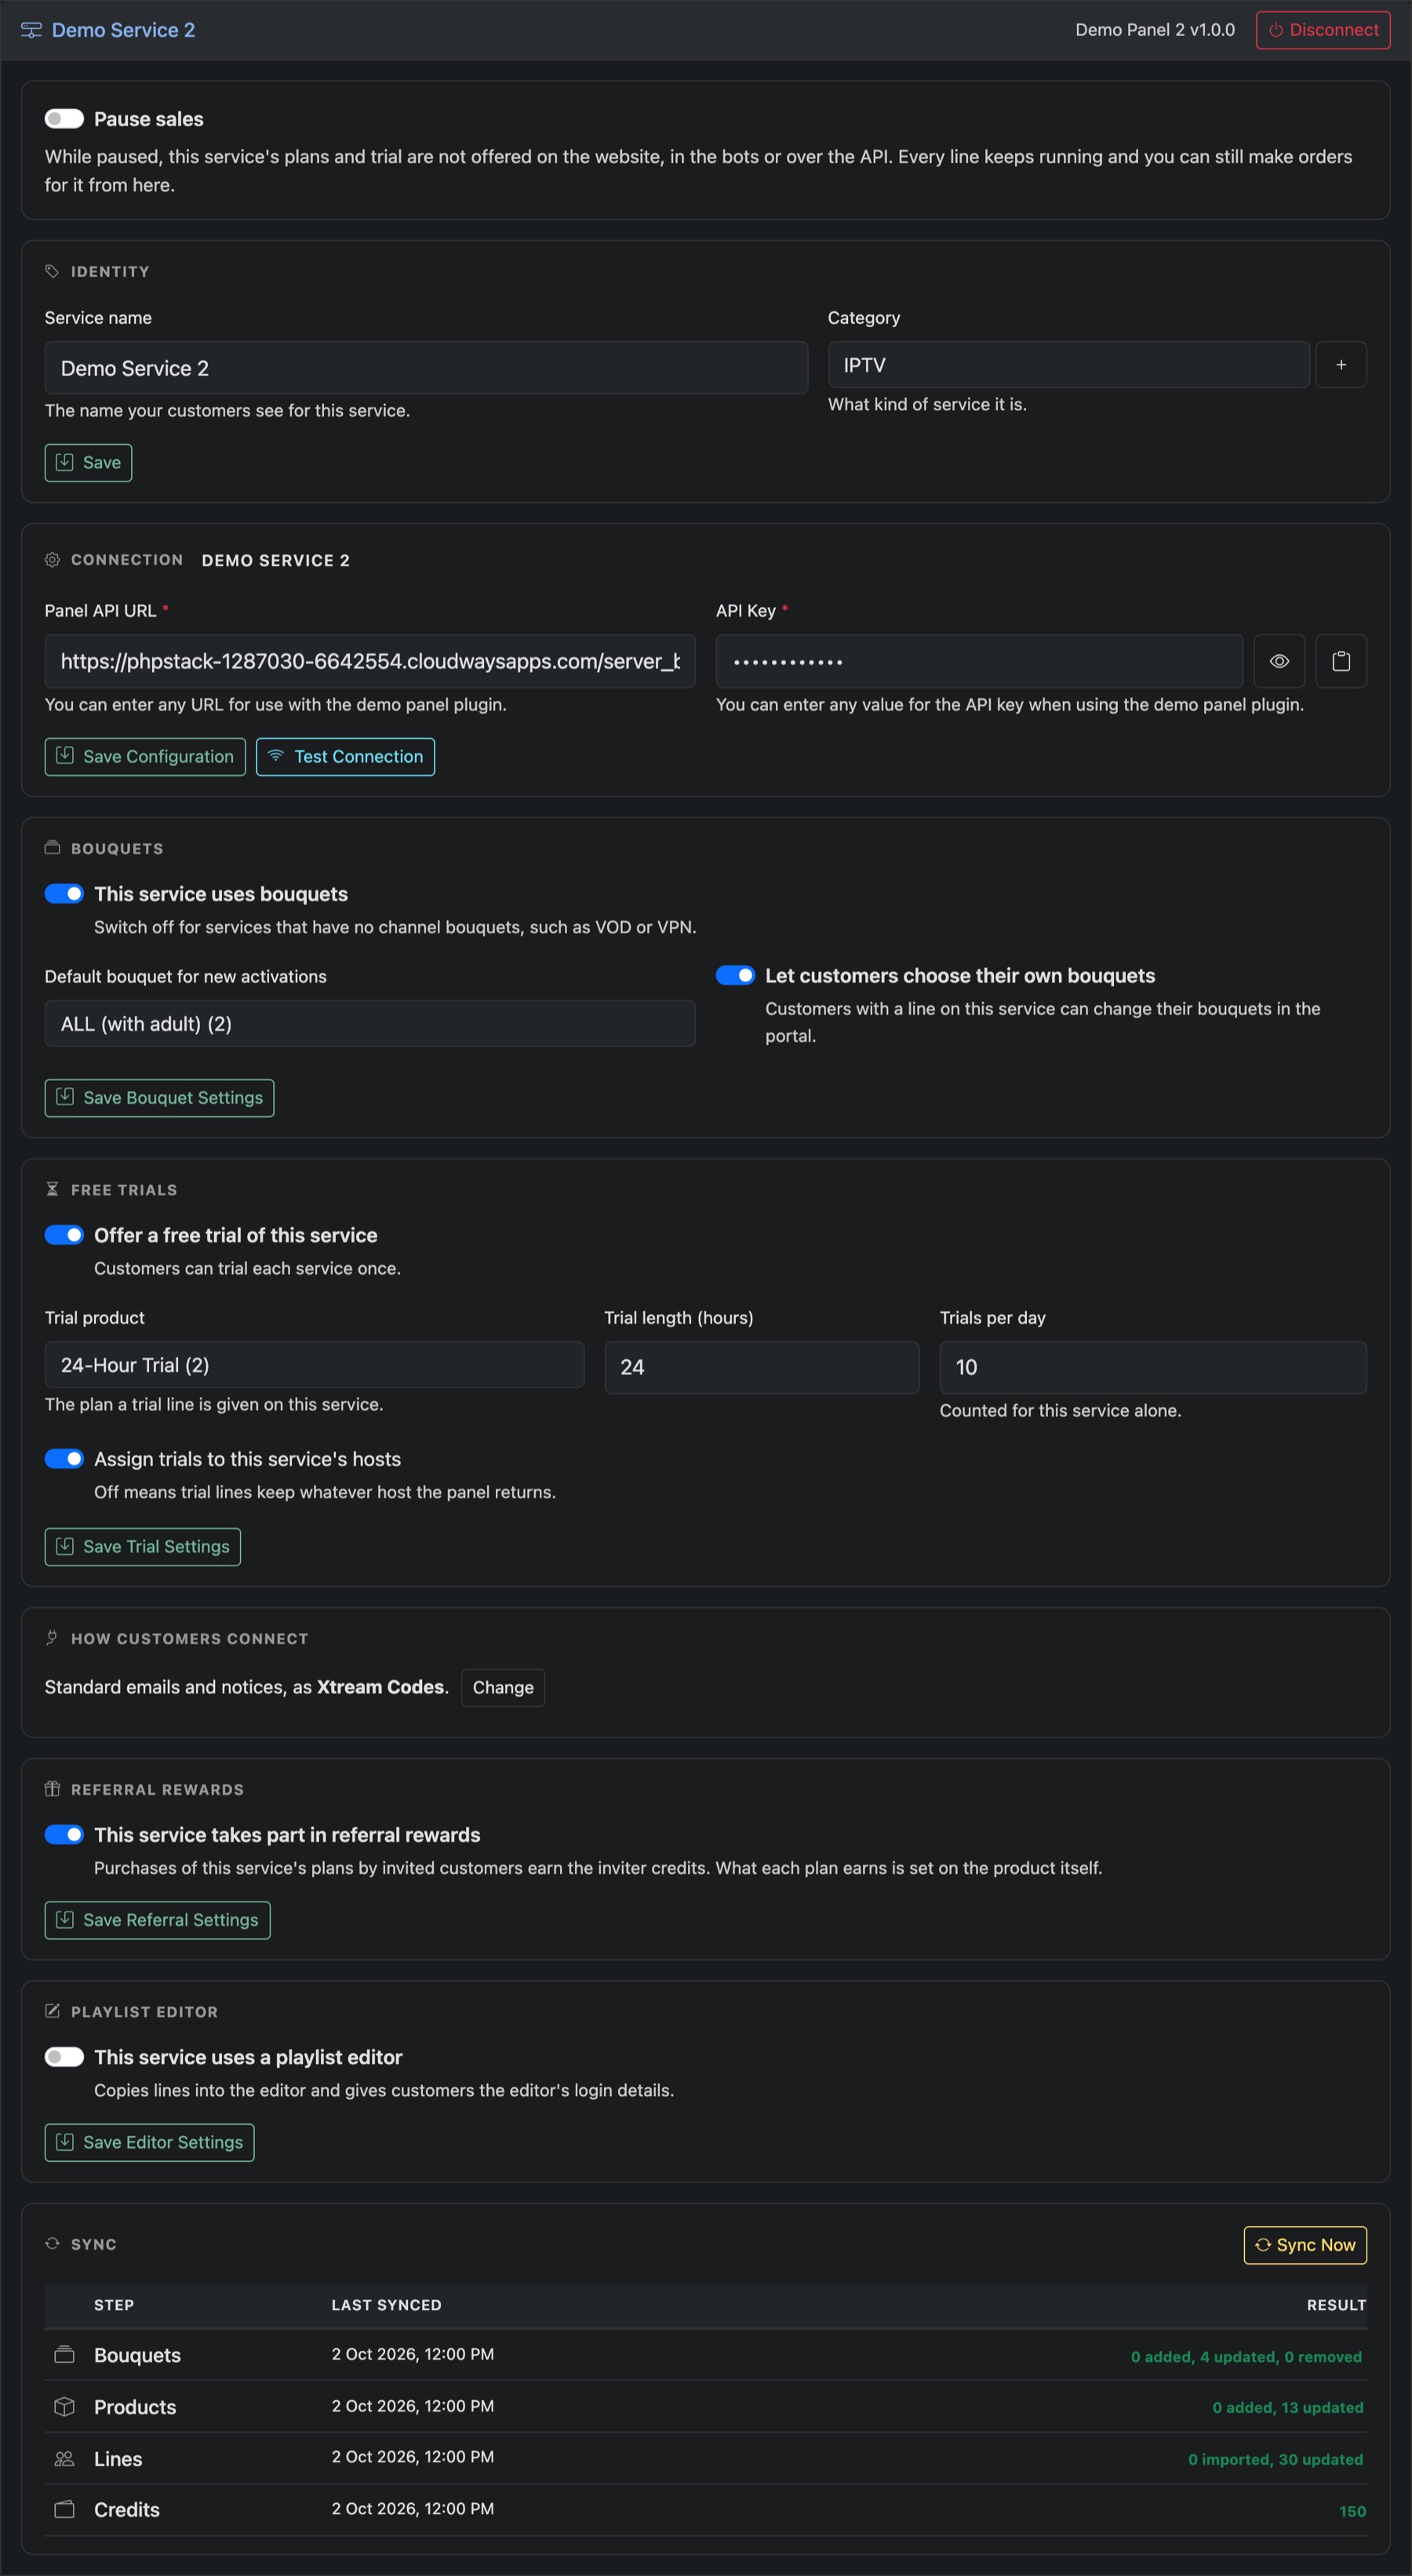The height and width of the screenshot is (2576, 1412).
Task: Click Save in Identity section
Action: 88,463
